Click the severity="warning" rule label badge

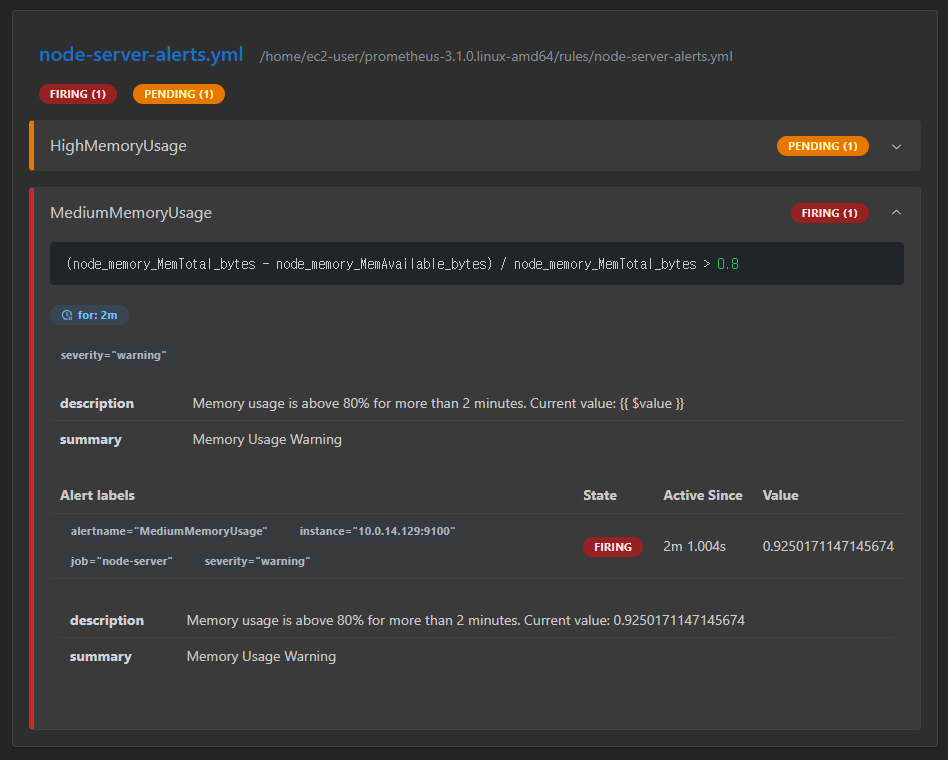tap(113, 355)
